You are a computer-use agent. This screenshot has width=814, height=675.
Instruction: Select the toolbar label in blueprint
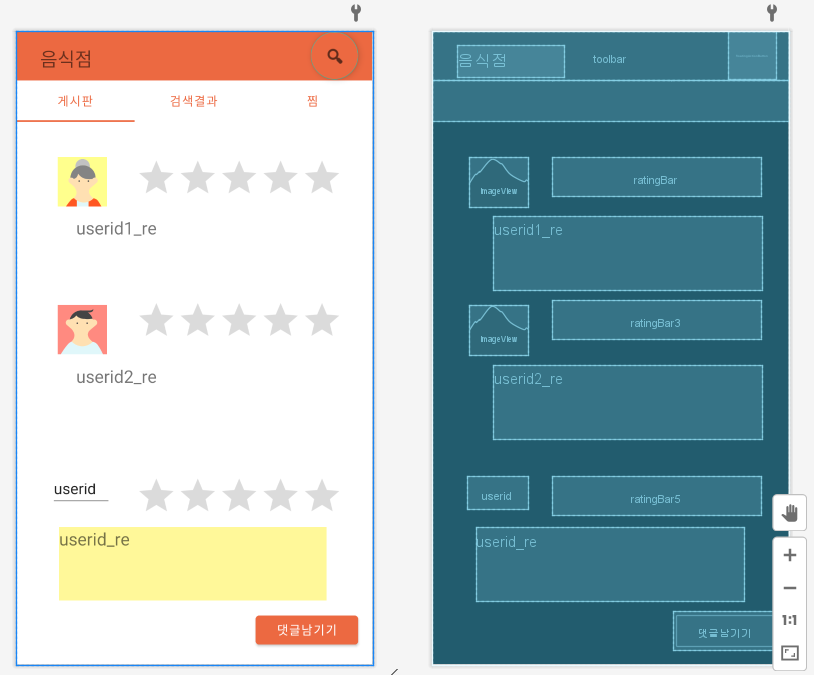609,59
